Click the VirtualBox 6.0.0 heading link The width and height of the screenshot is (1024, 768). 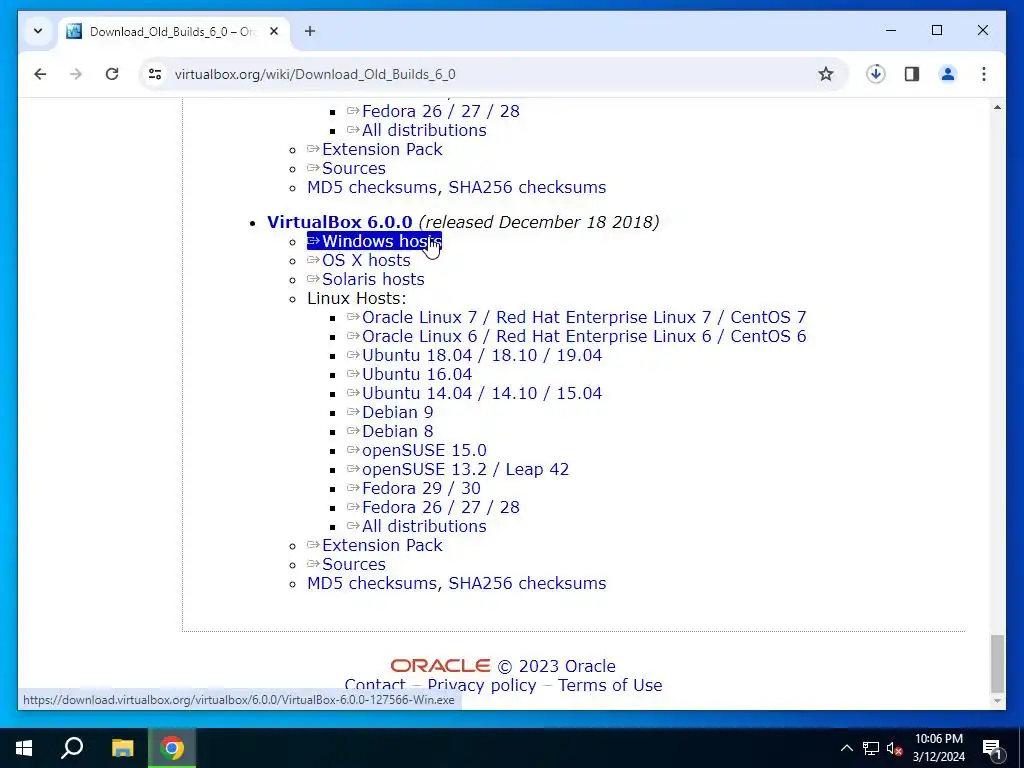click(x=340, y=222)
